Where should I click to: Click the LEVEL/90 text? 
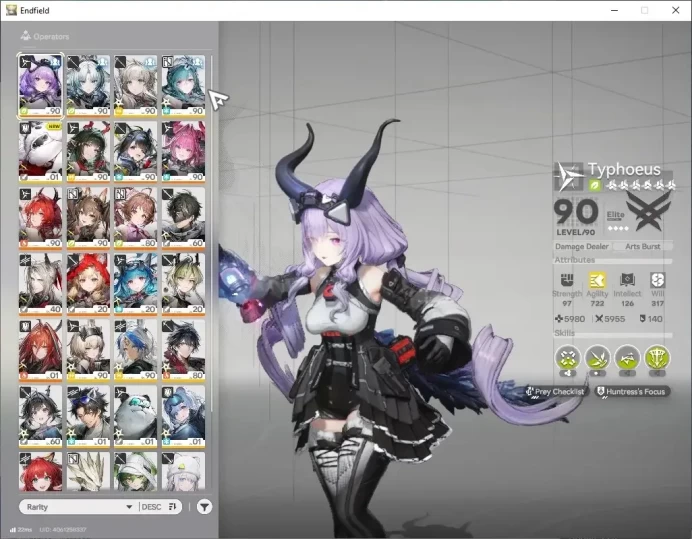coord(575,232)
